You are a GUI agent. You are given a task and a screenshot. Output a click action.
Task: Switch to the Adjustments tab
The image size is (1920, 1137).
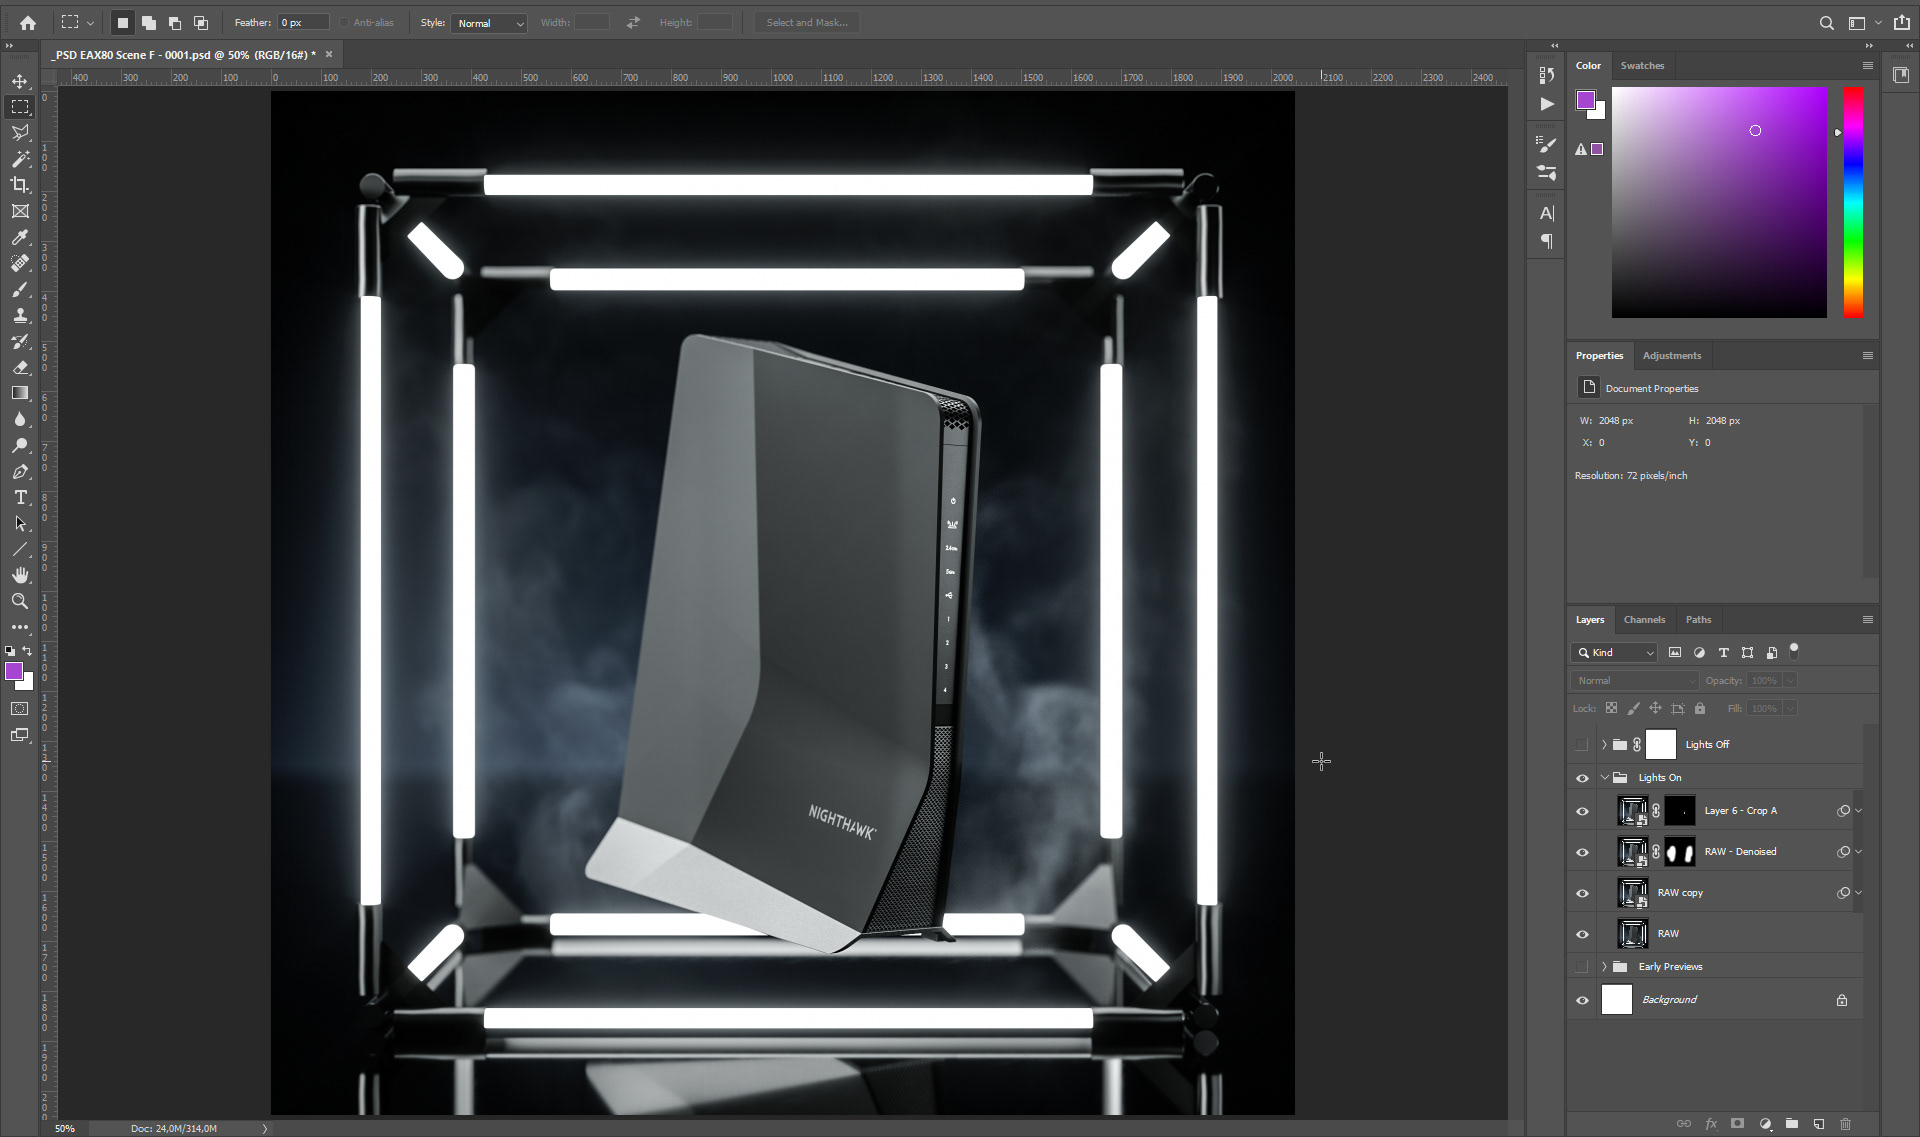pyautogui.click(x=1672, y=356)
